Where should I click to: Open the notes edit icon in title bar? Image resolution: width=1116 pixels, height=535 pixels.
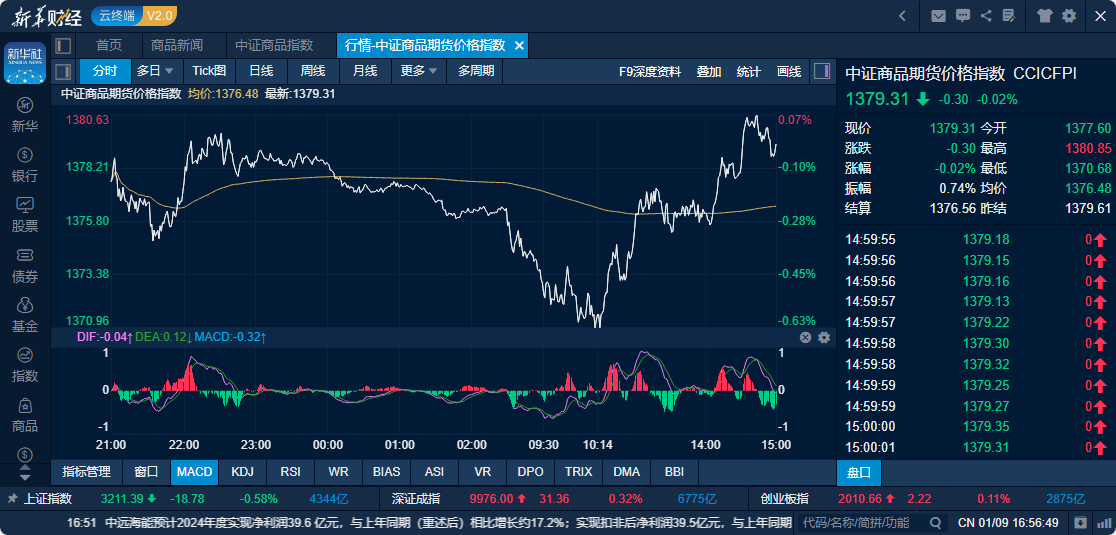tap(1009, 15)
